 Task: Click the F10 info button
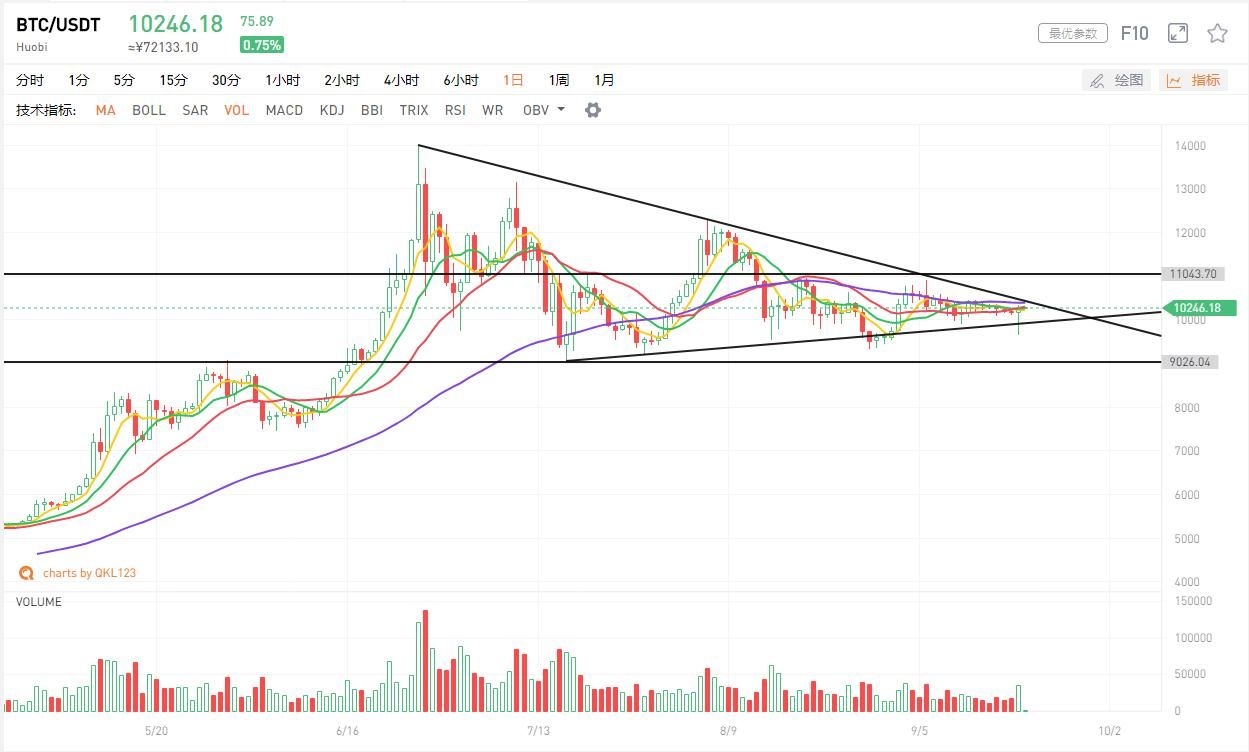pyautogui.click(x=1134, y=33)
